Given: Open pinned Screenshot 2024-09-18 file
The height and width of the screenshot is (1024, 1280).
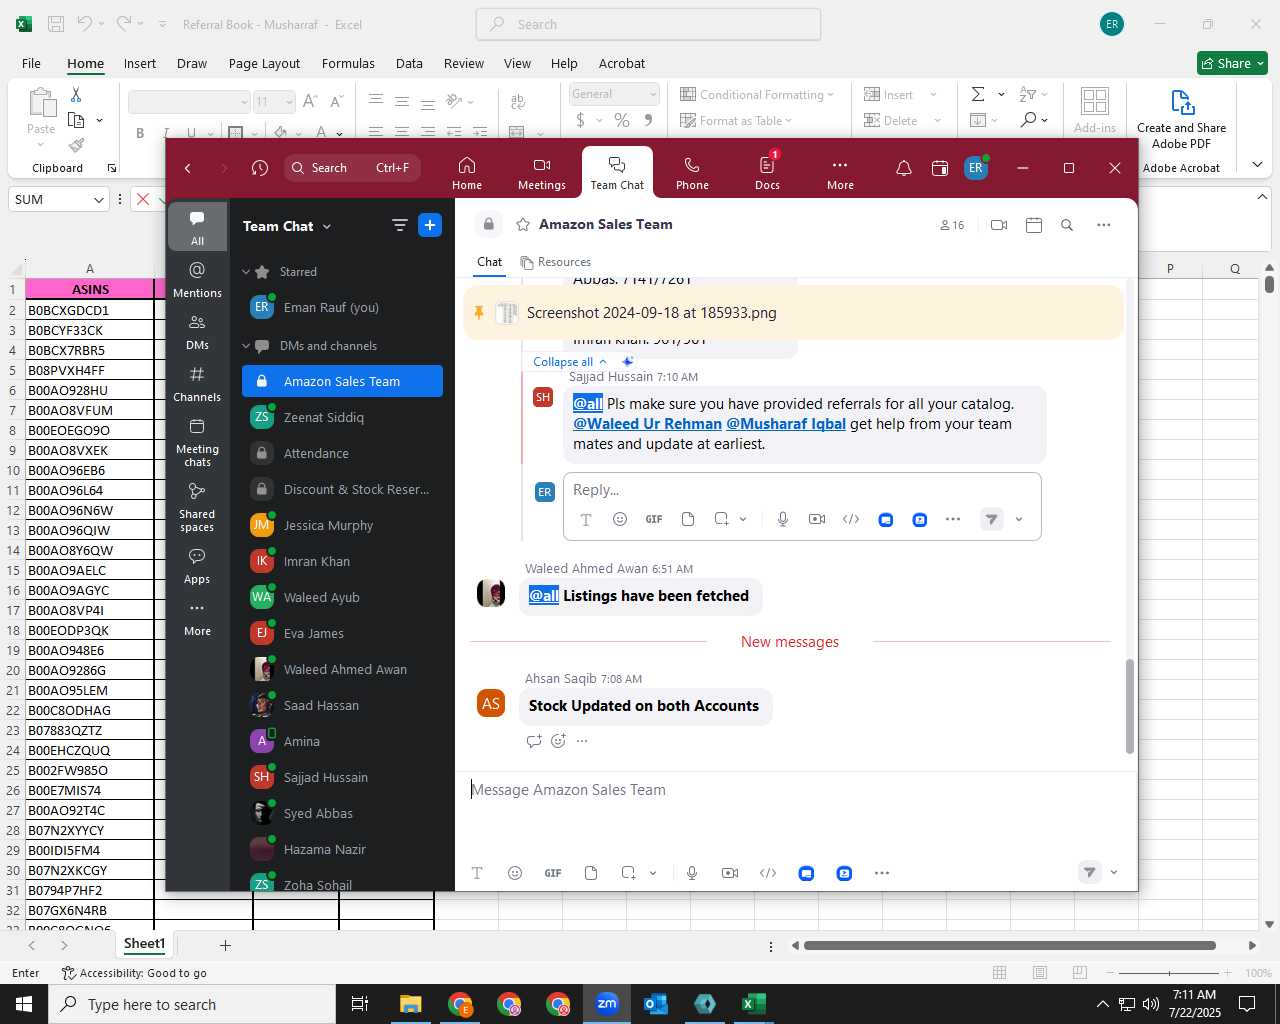Looking at the screenshot, I should (651, 313).
